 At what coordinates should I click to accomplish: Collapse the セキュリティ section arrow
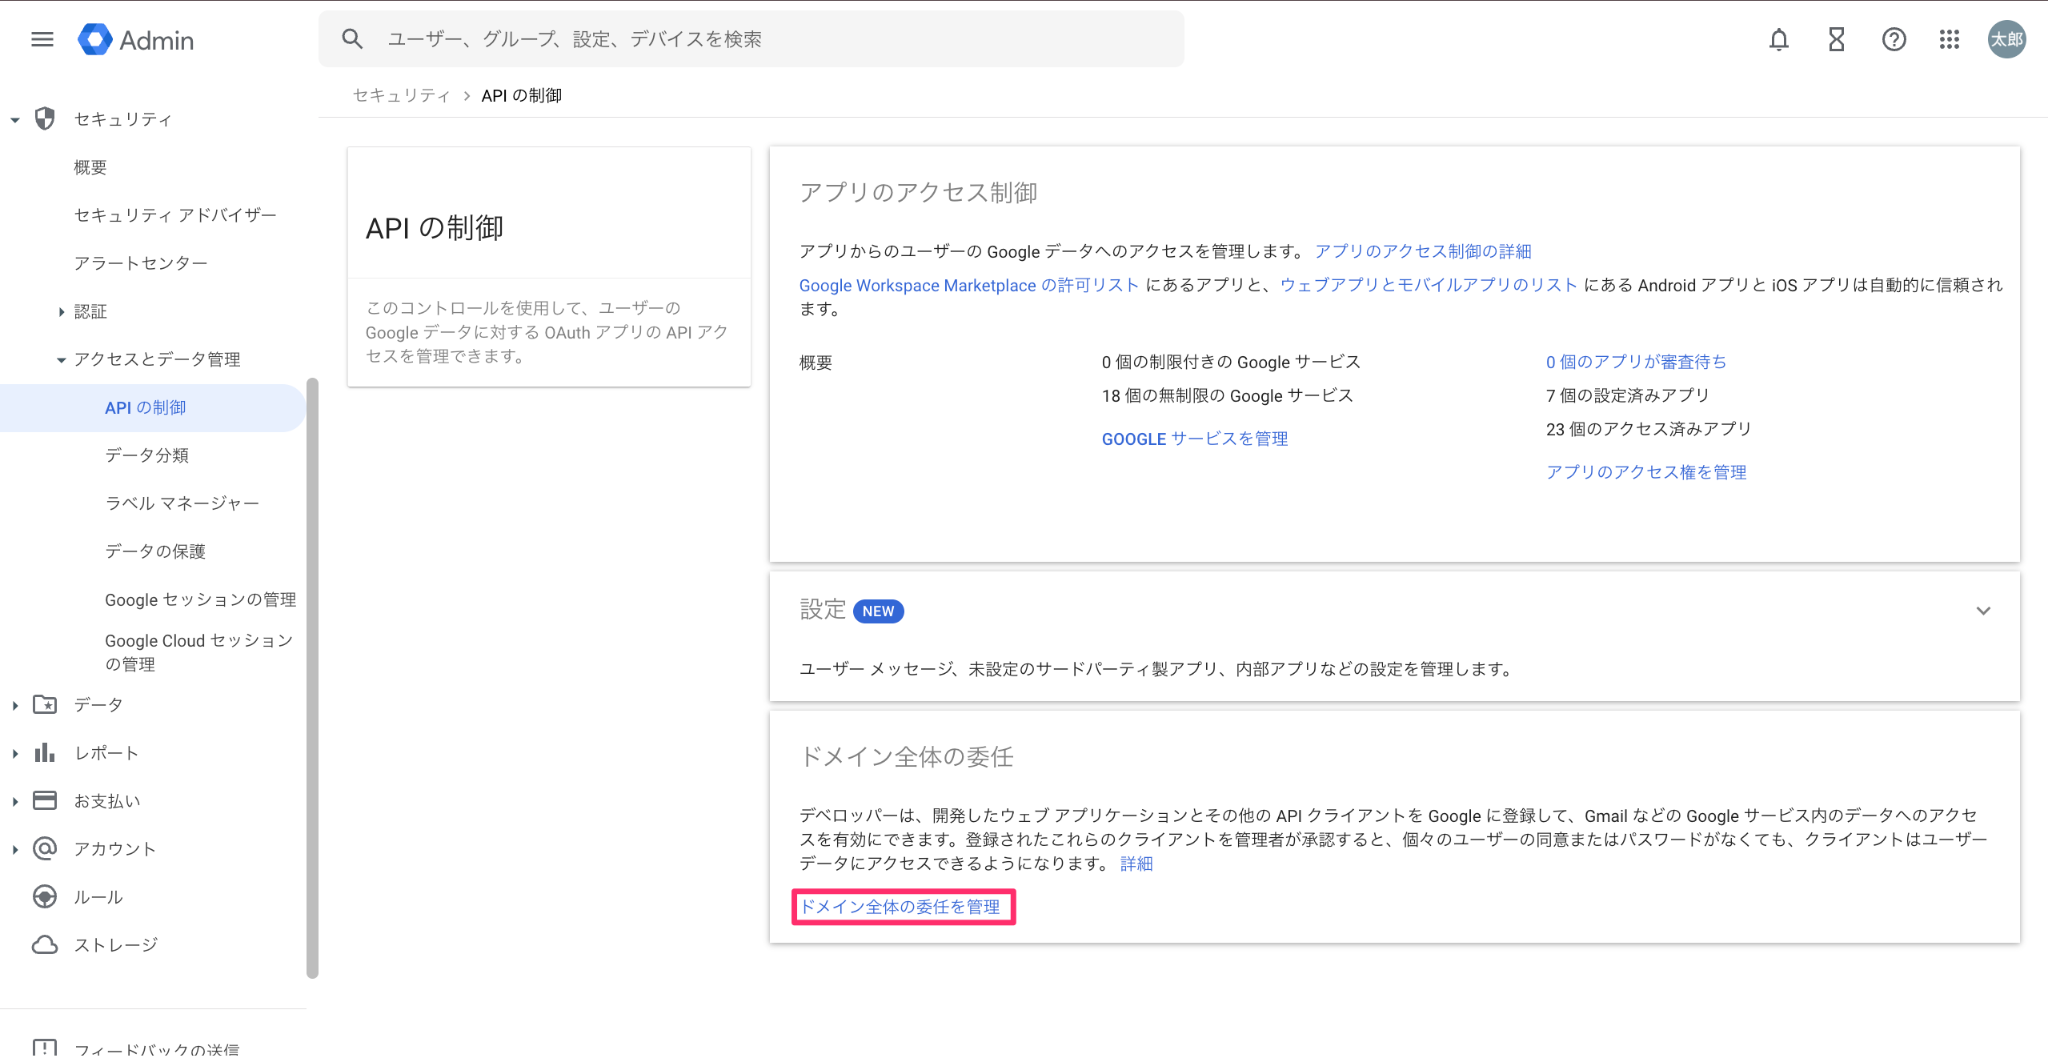(15, 120)
